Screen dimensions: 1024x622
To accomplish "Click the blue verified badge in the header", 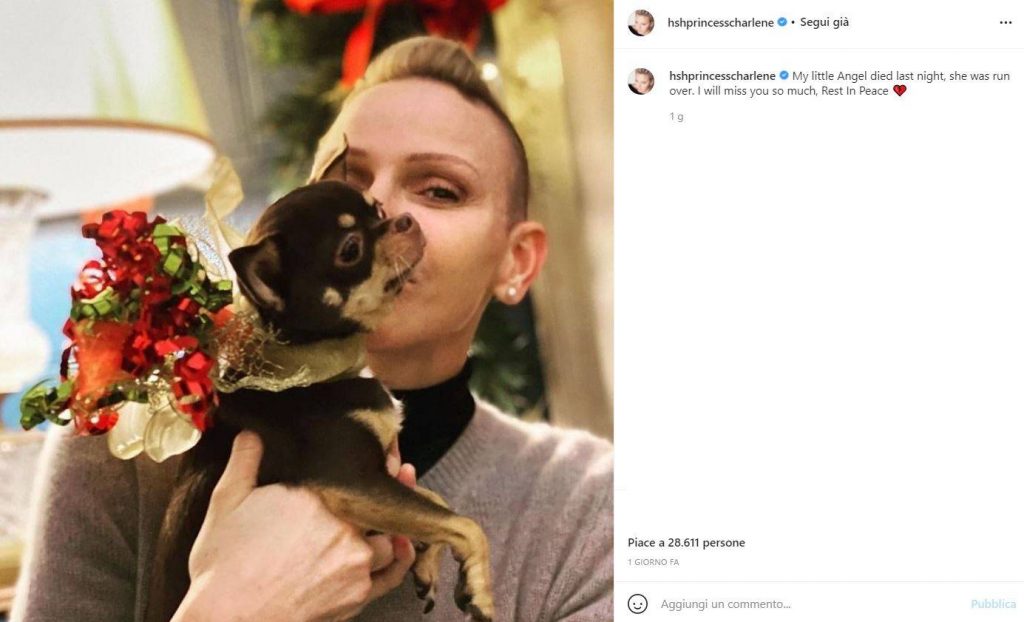I will pos(782,22).
